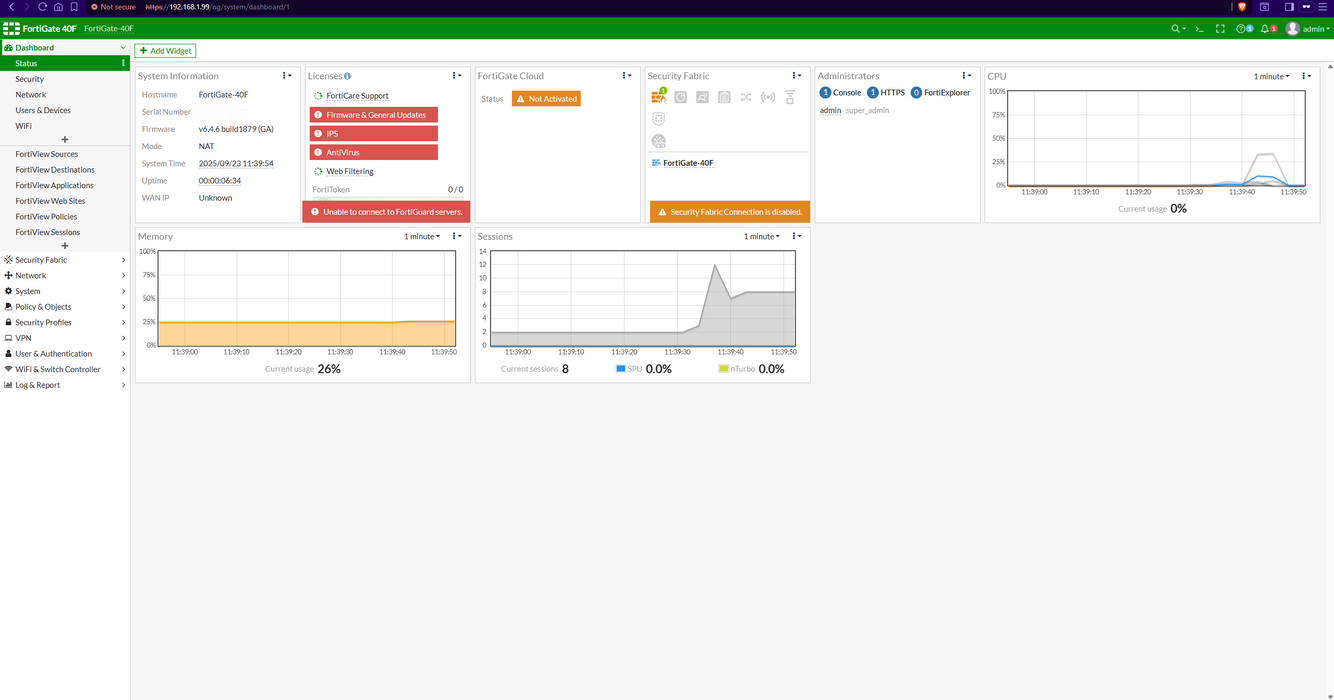Viewport: 1334px width, 700px height.
Task: Click the Status item vertical-dots icon
Action: (x=124, y=63)
